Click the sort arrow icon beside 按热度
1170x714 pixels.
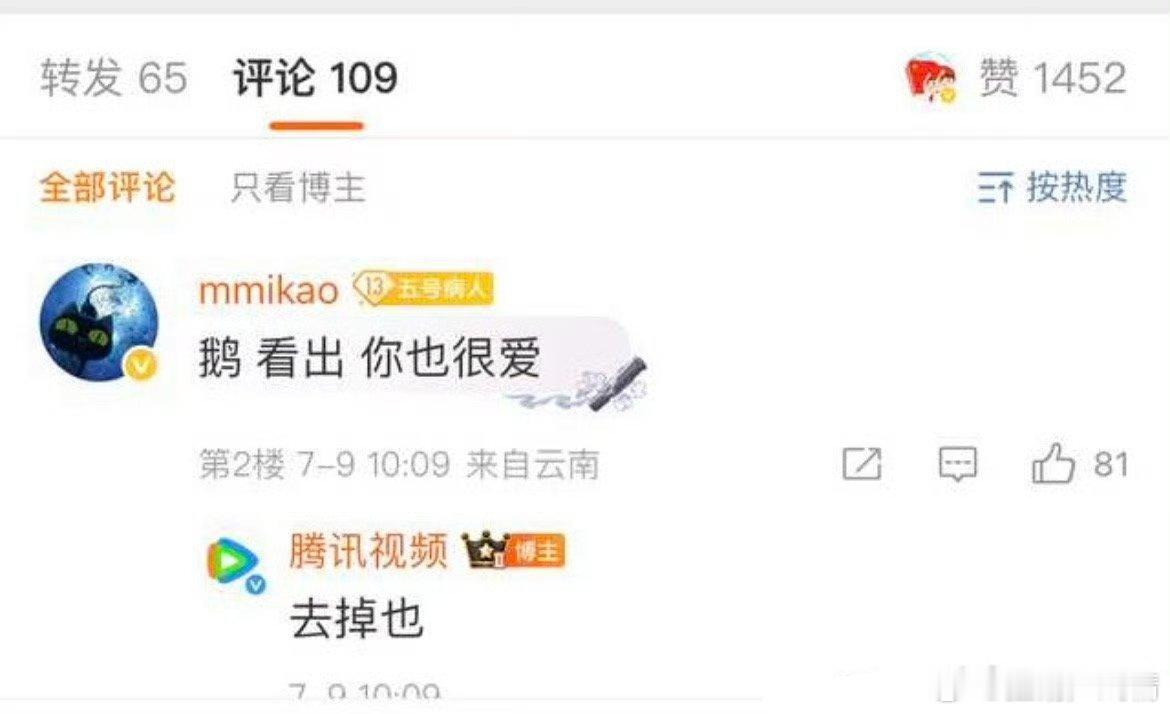(995, 187)
